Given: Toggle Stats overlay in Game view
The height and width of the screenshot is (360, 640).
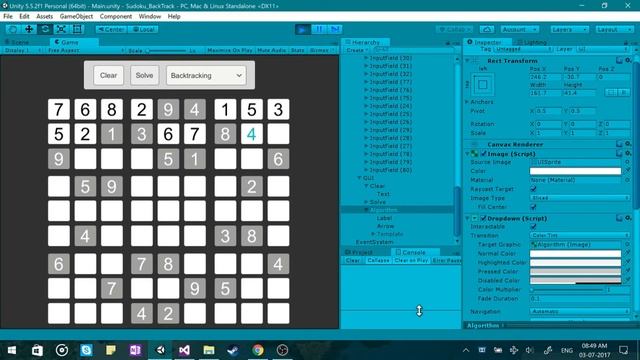Looking at the screenshot, I should click(298, 50).
